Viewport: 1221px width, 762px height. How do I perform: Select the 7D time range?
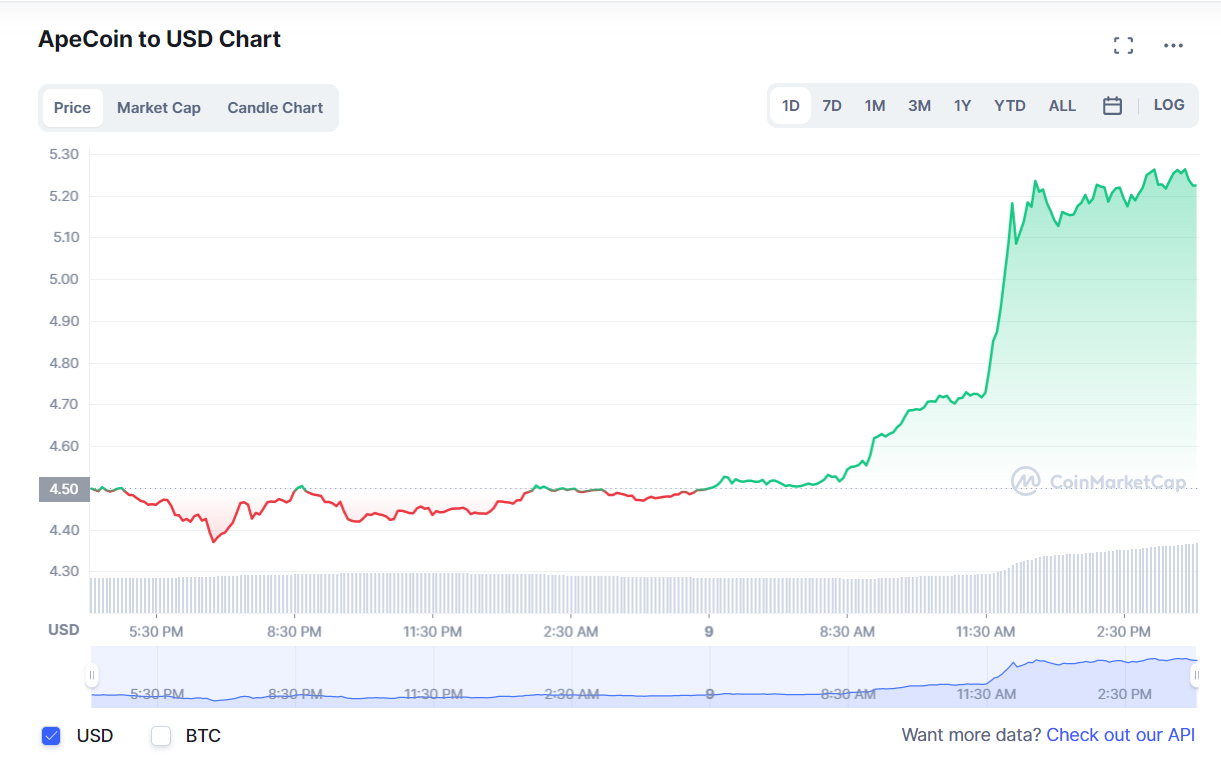[x=832, y=105]
